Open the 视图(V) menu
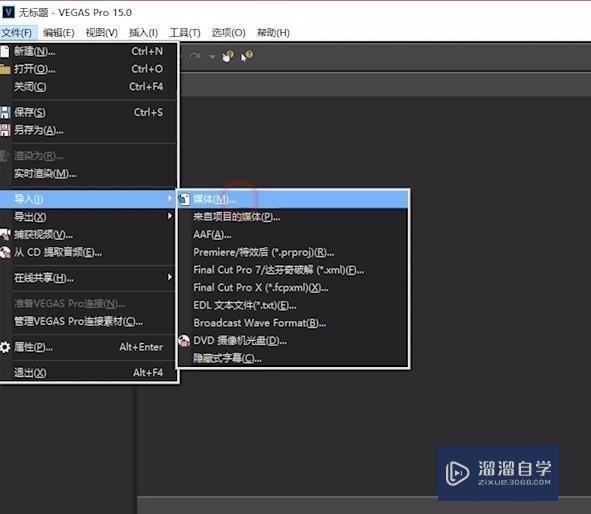Image resolution: width=591 pixels, height=514 pixels. point(102,33)
